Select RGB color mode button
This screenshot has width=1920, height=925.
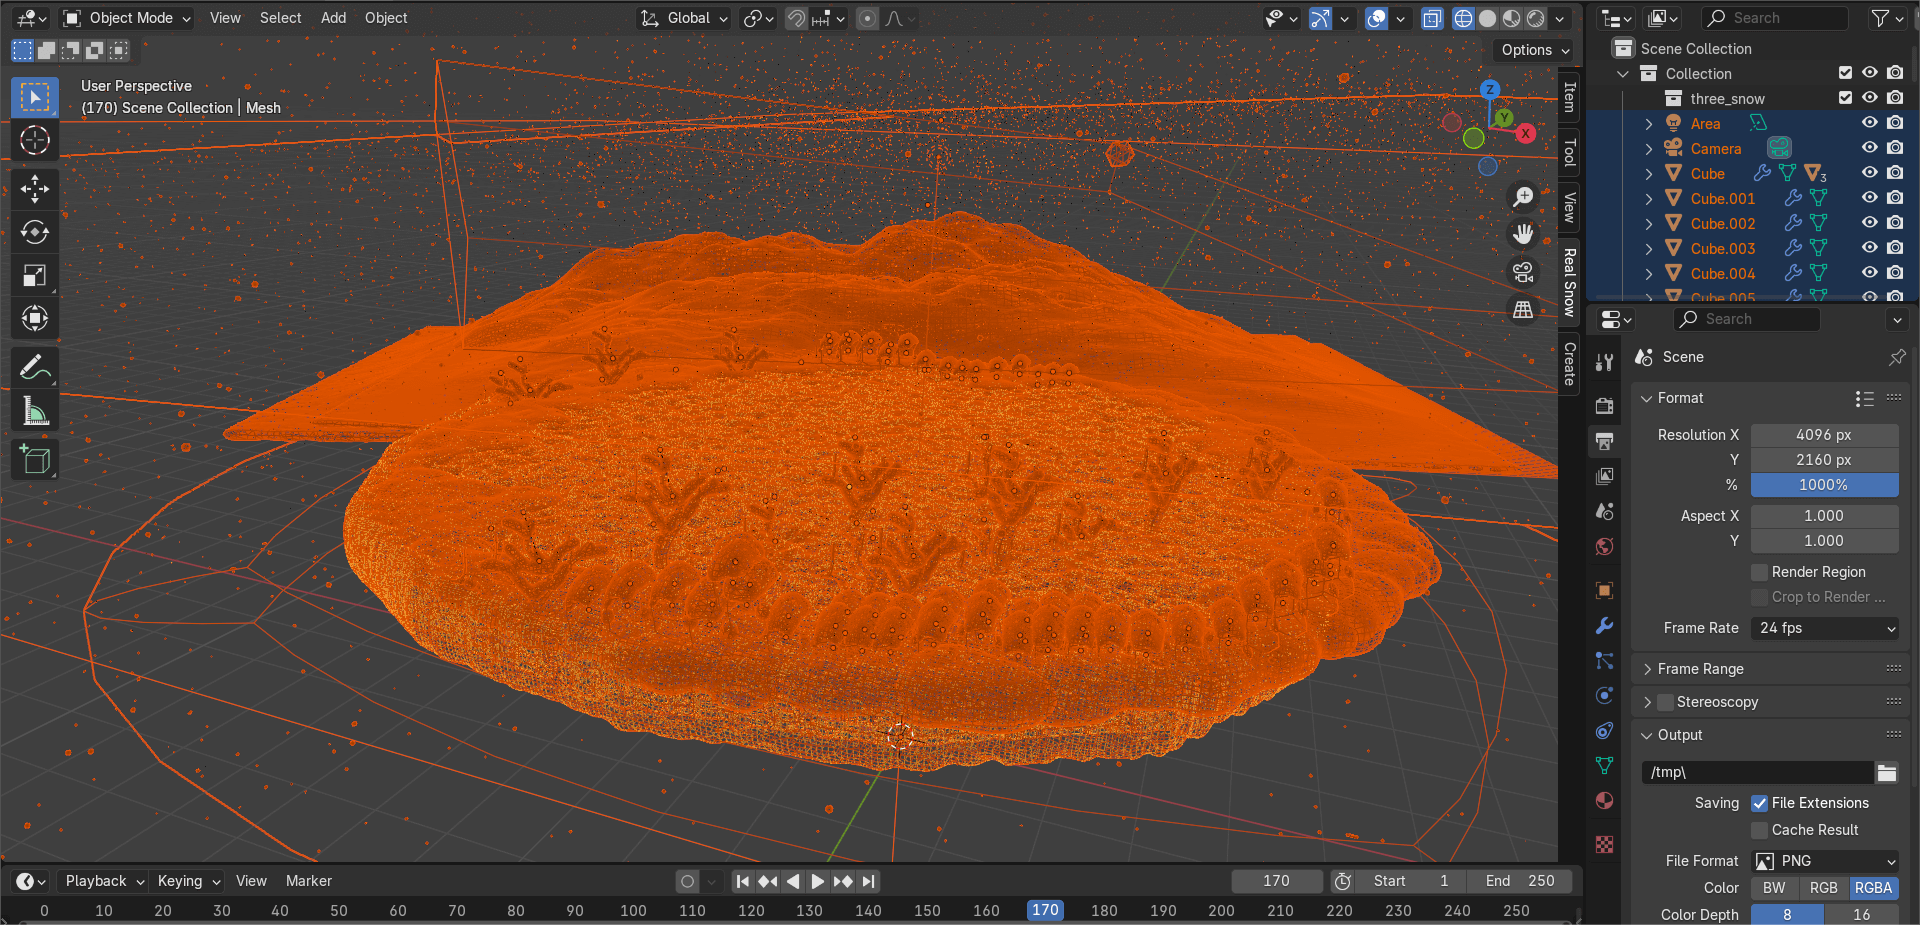coord(1823,888)
